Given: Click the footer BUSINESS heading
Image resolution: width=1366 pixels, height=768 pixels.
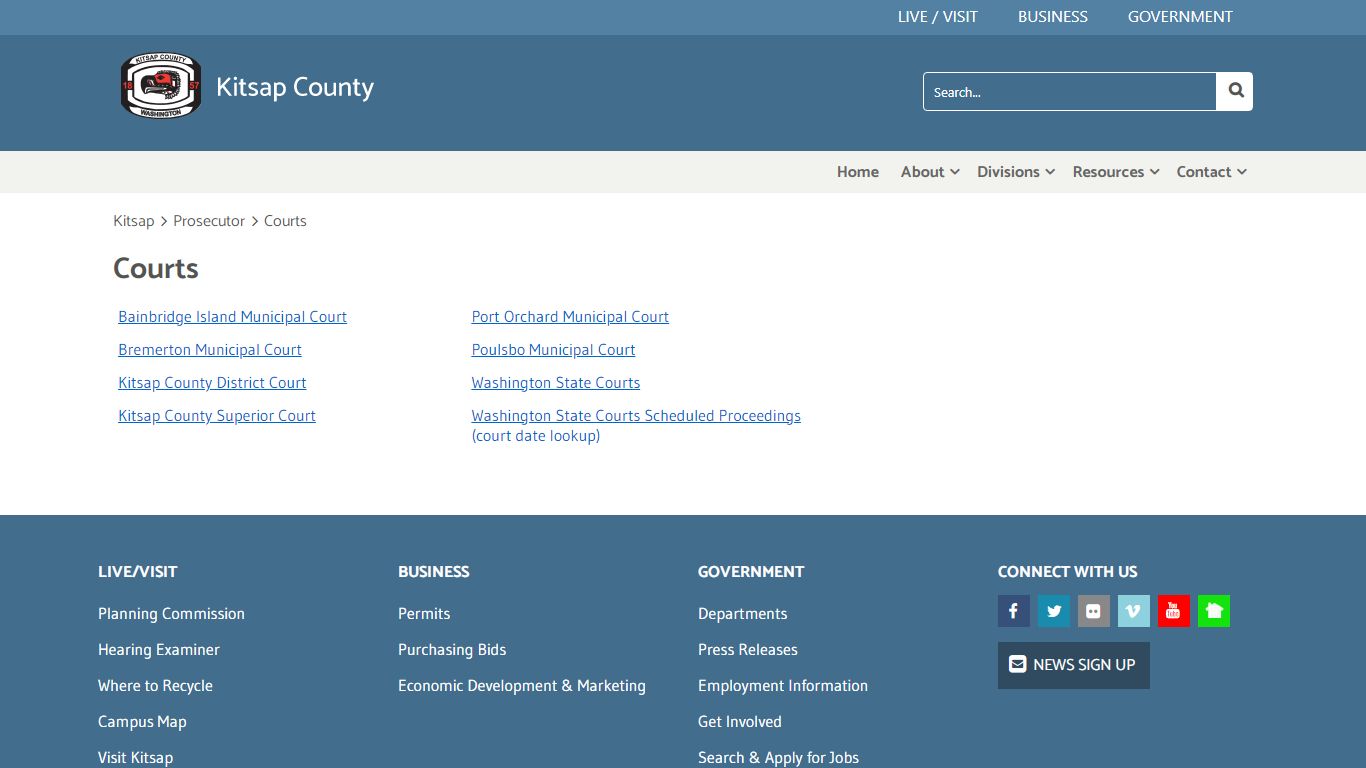Looking at the screenshot, I should click(x=434, y=572).
